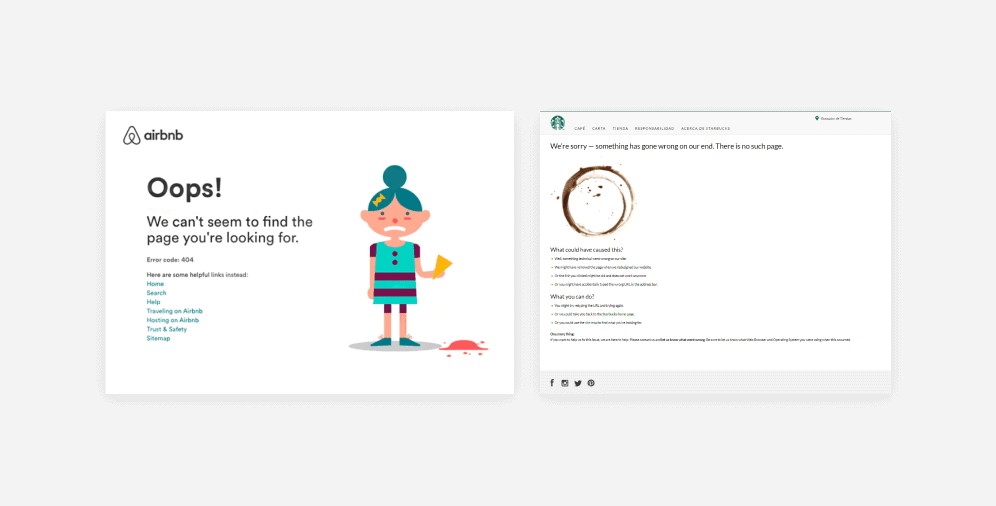Open the Help link on Airbnb page
Screen dimensions: 996x506
[x=153, y=302]
